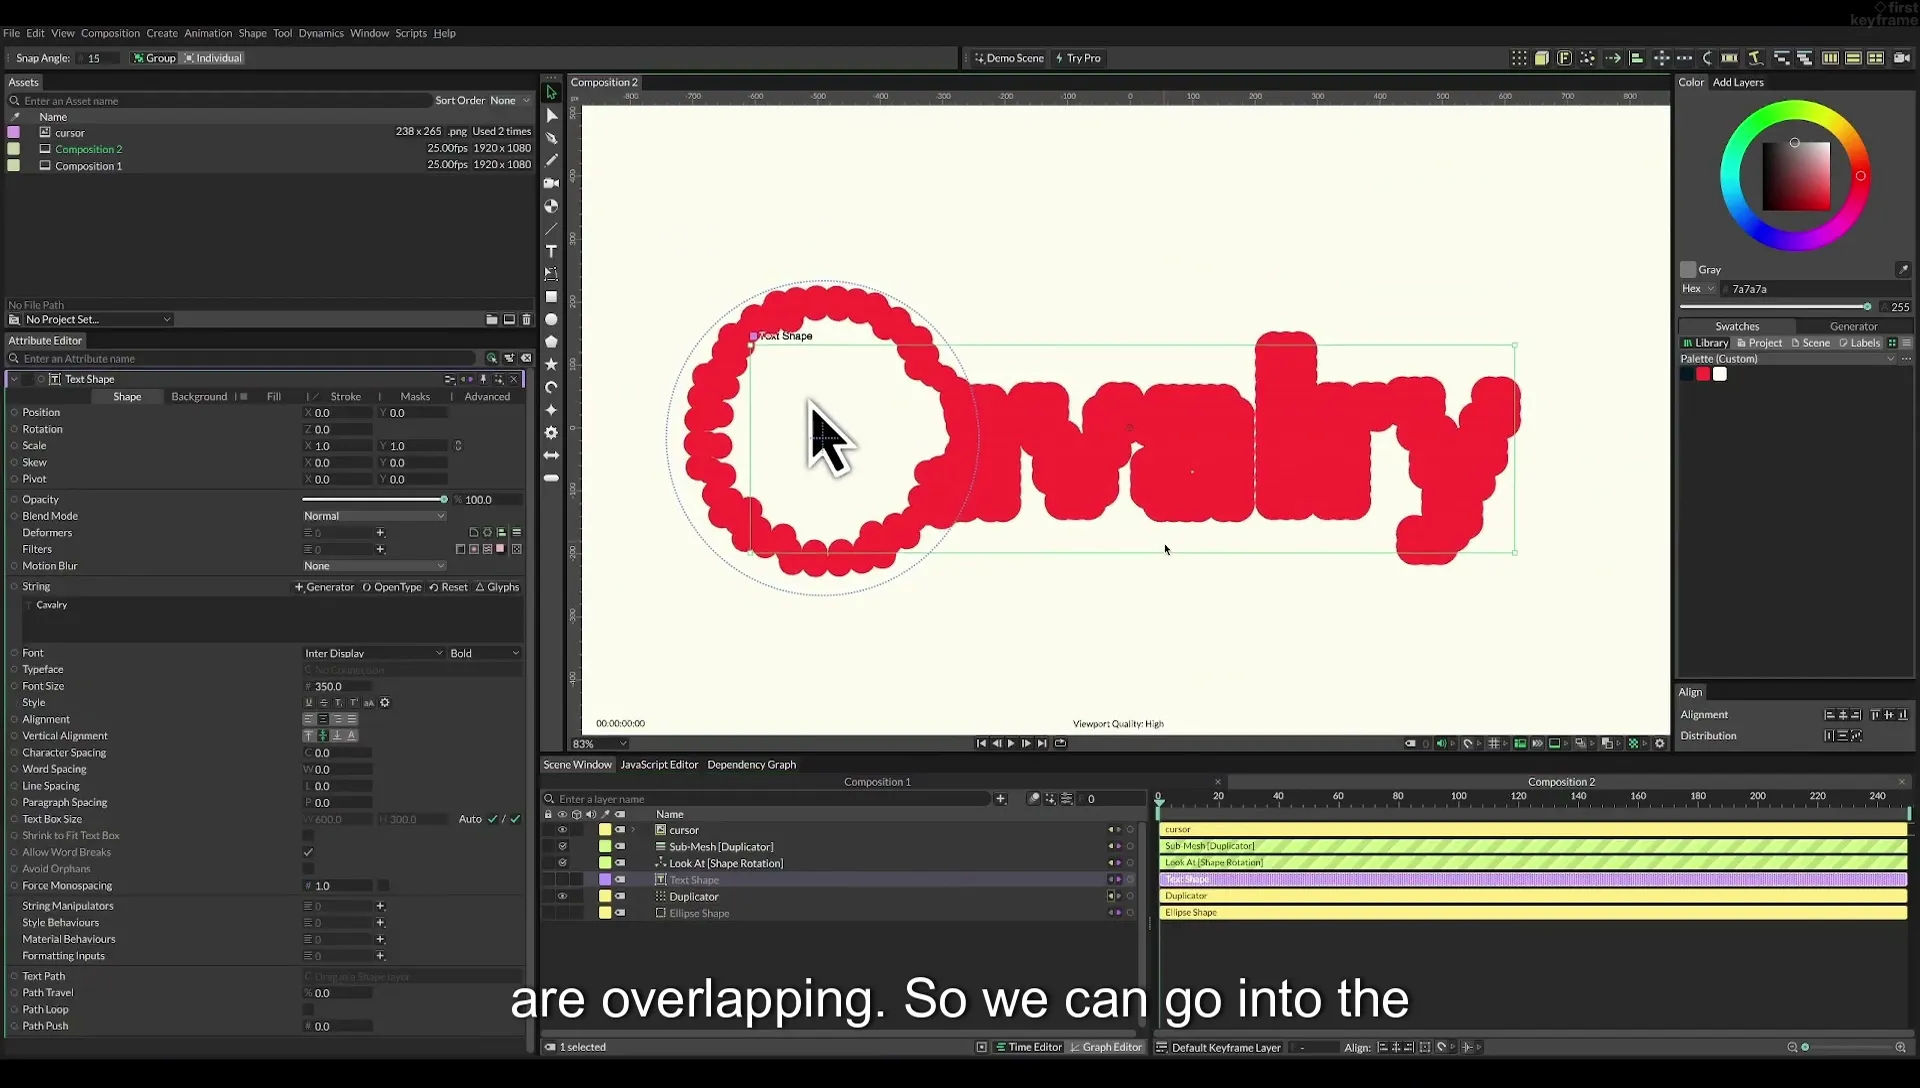Toggle Allow Word Breaks checkbox
1920x1088 pixels.
[308, 852]
